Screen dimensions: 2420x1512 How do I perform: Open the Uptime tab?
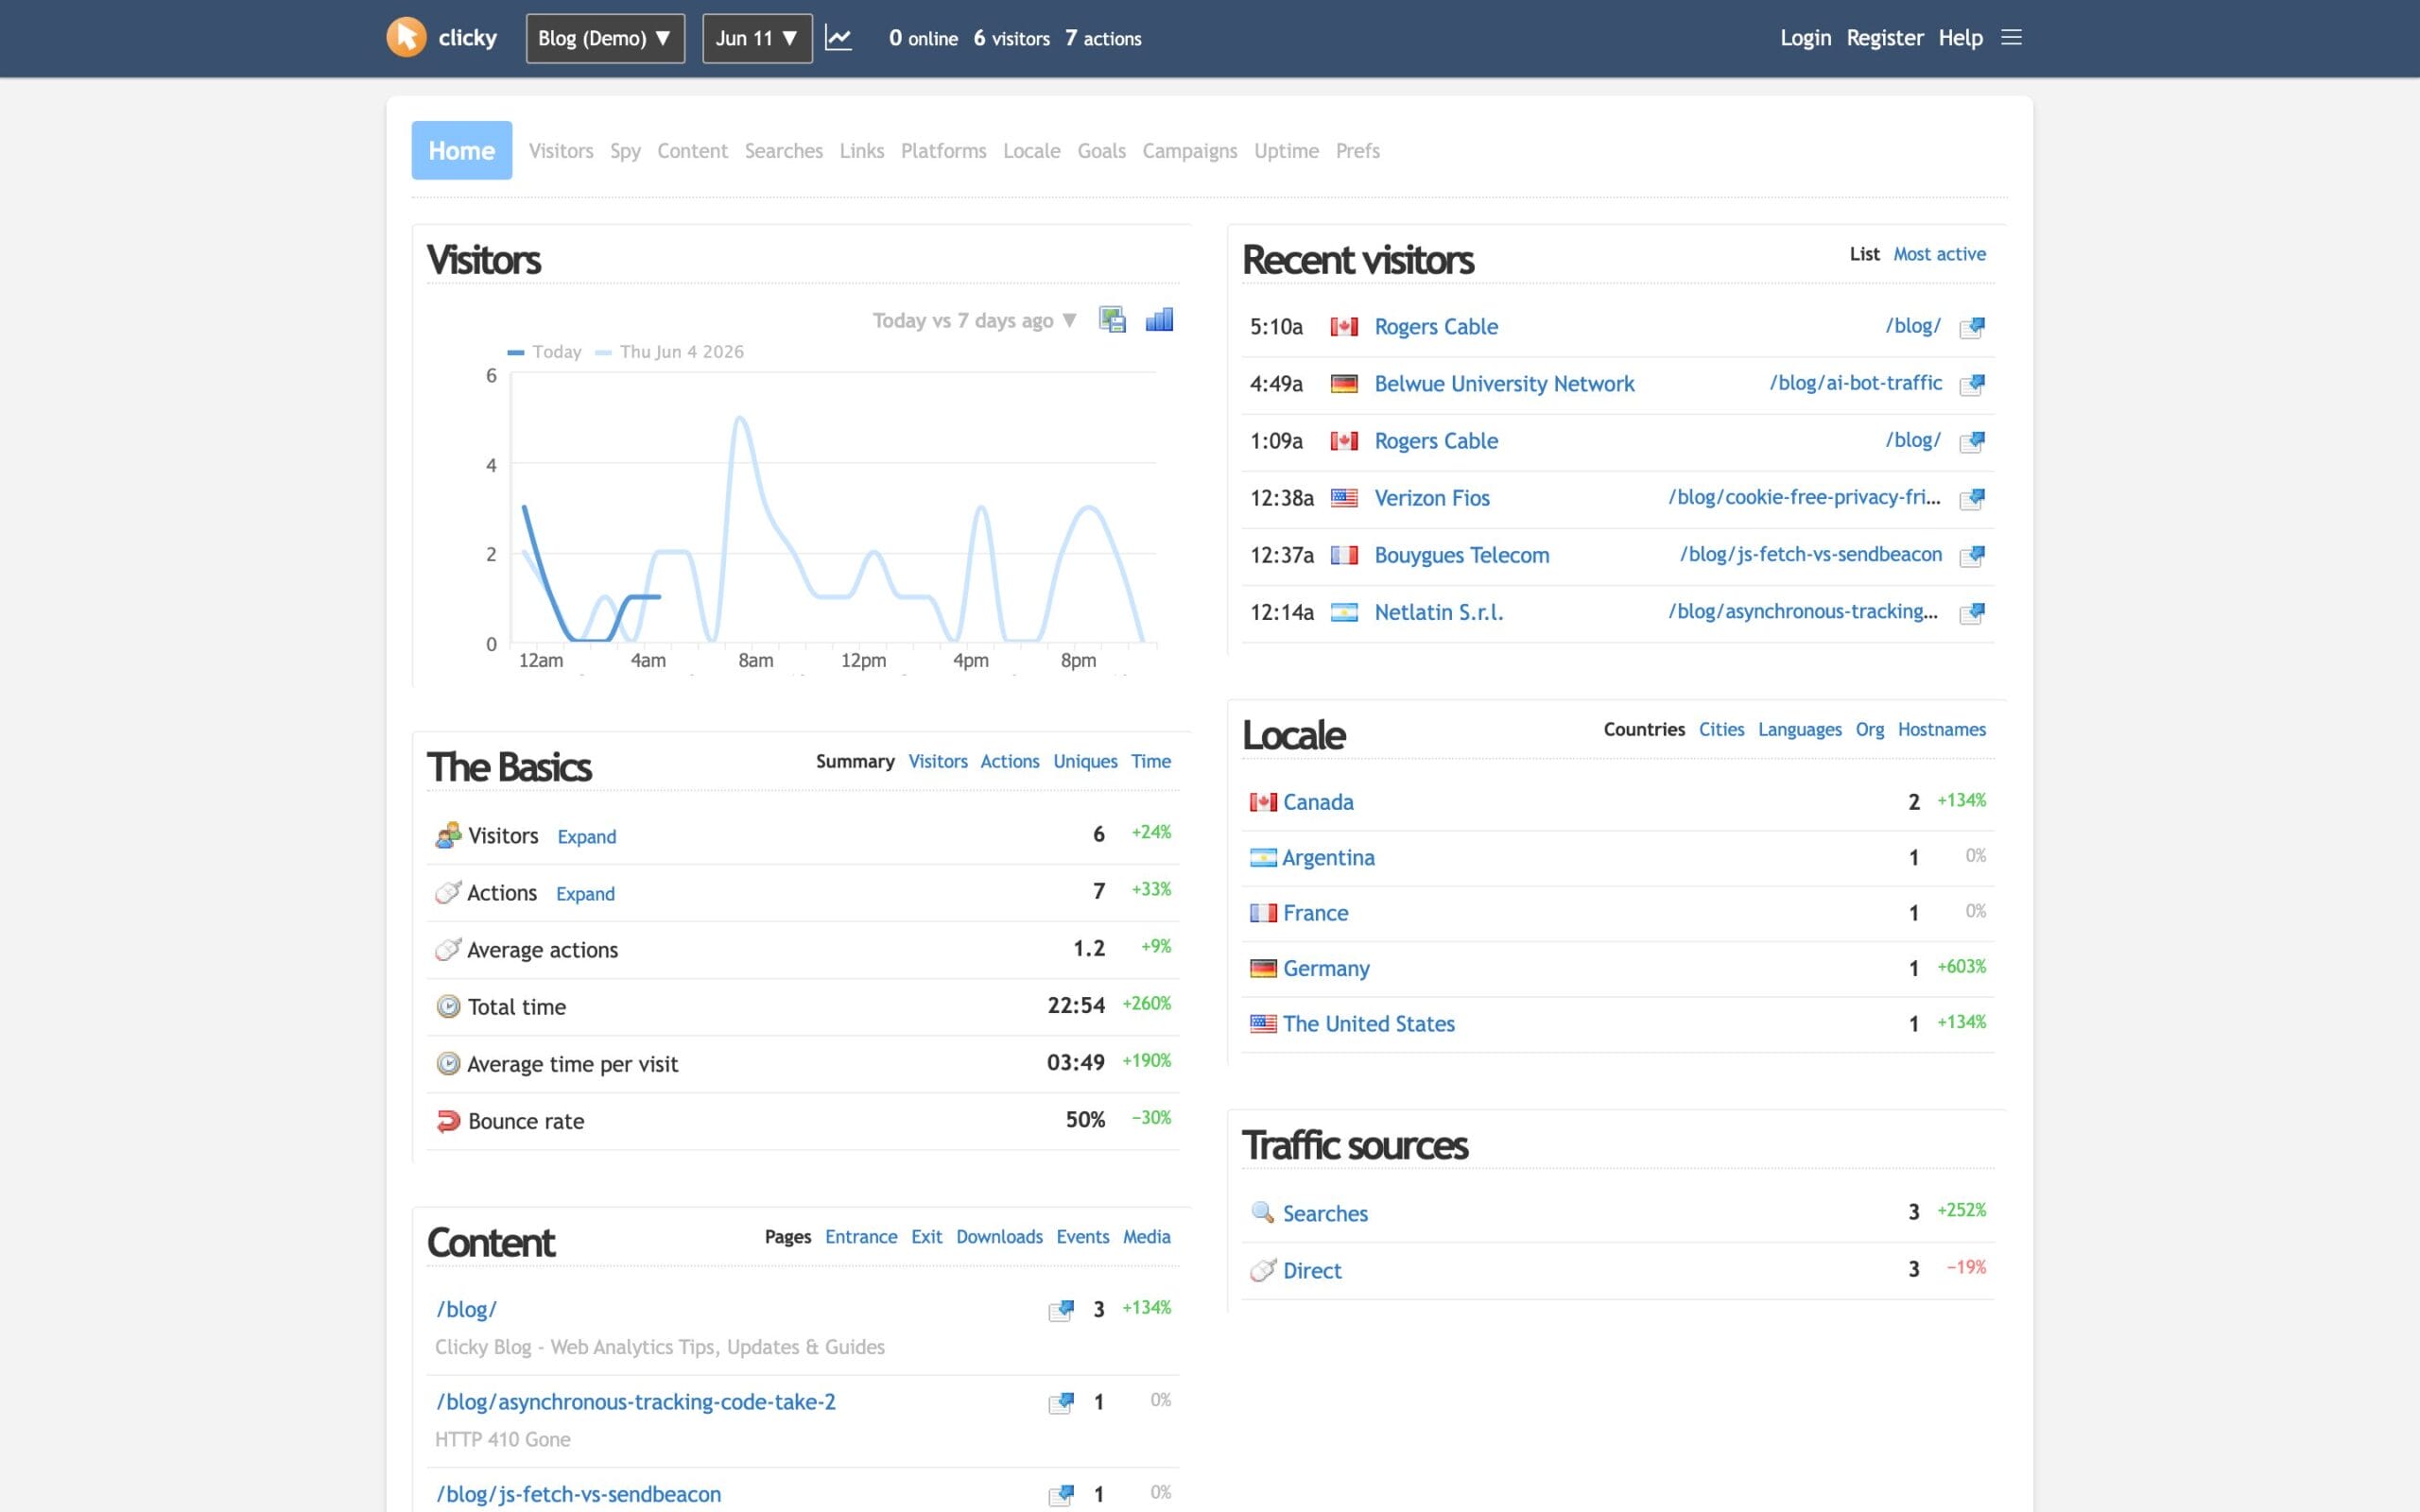coord(1286,151)
